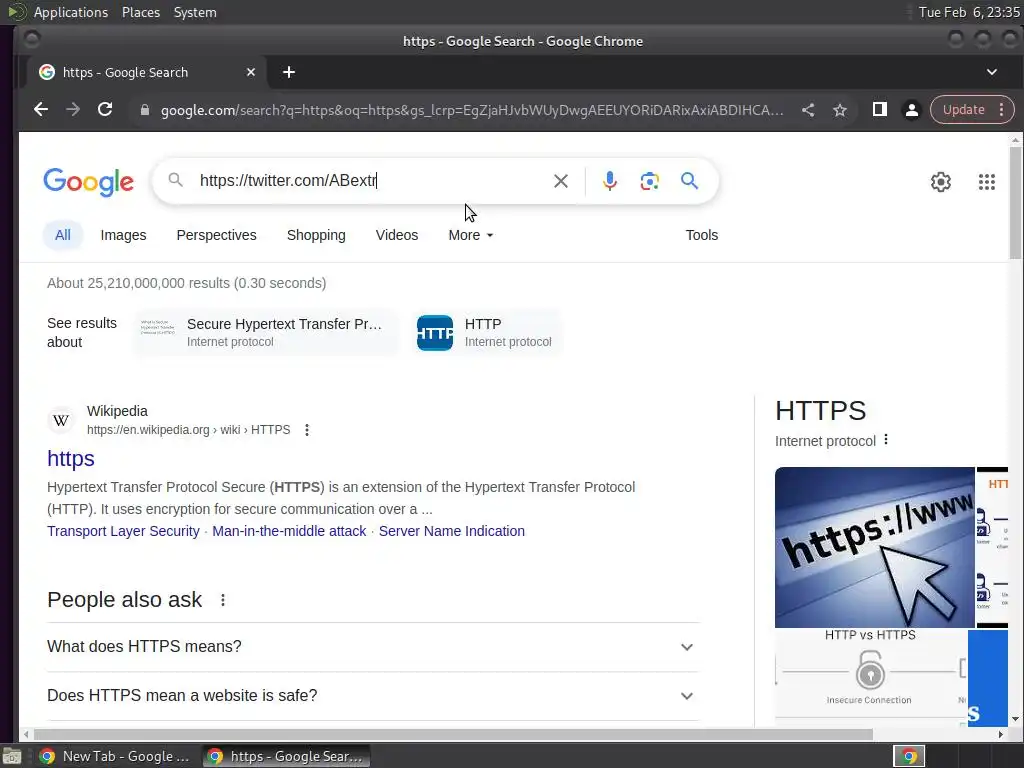Open the Applications menu
1024x768 pixels.
click(71, 12)
